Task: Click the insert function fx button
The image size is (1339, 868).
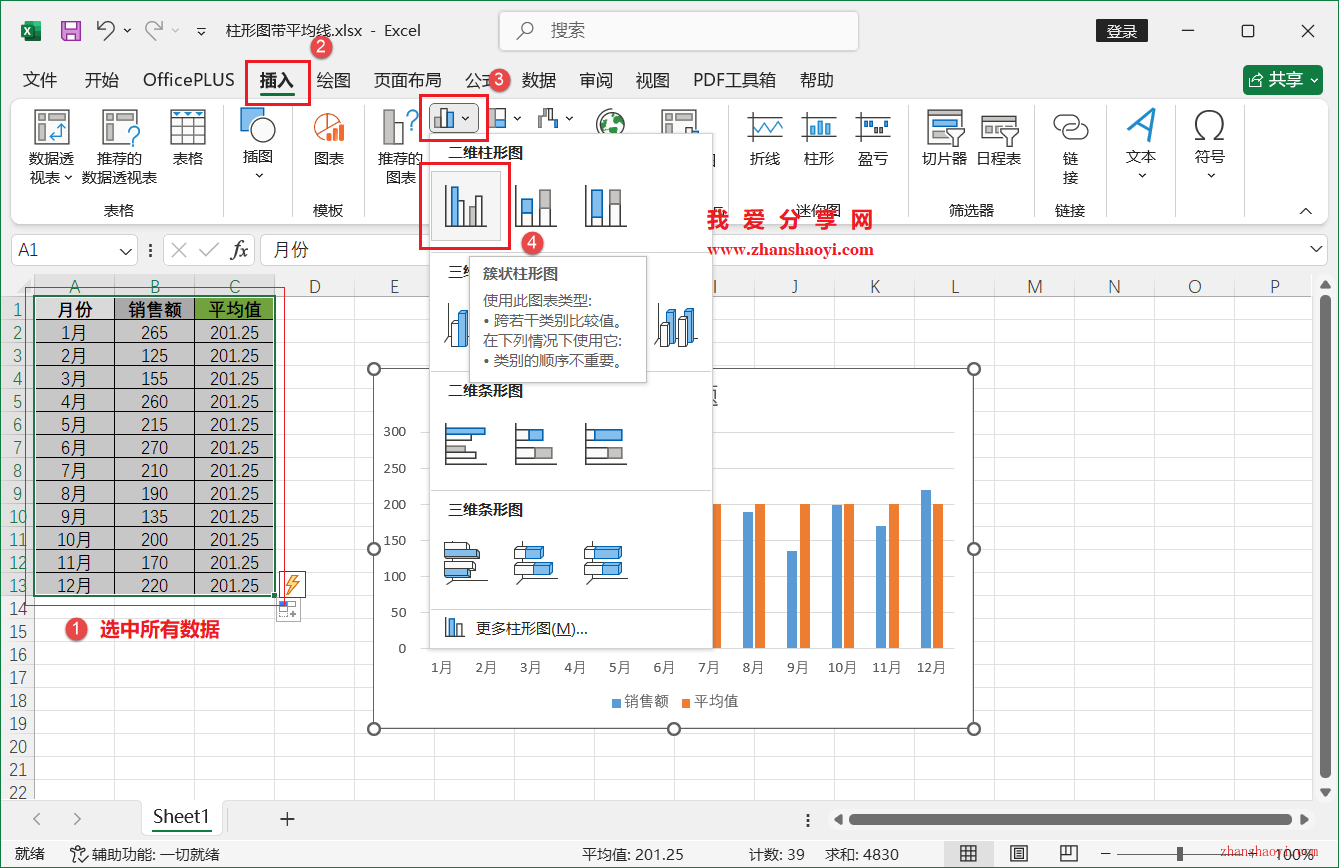Action: (x=239, y=250)
